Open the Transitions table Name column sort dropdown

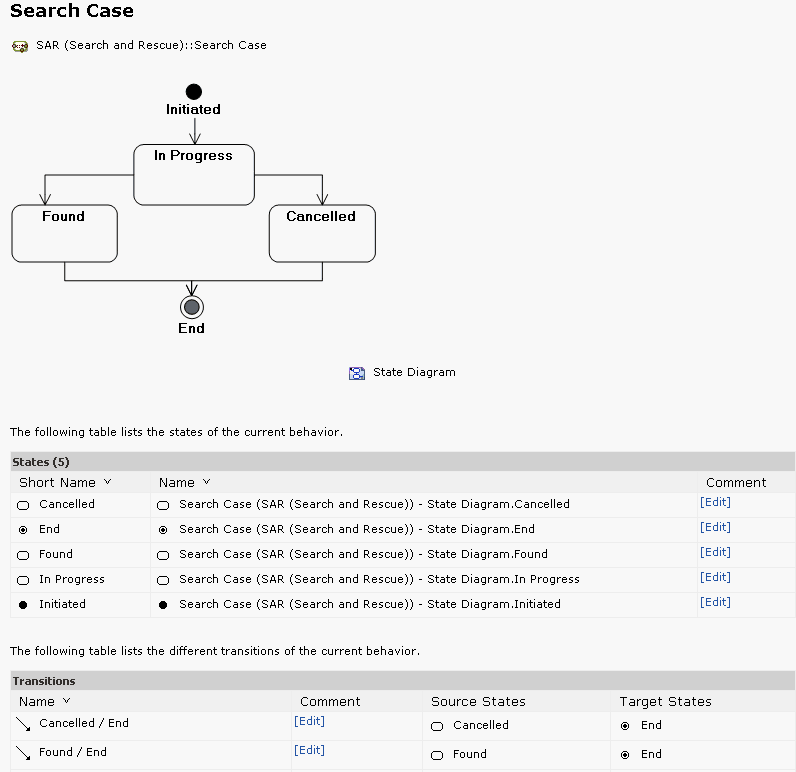(x=67, y=701)
